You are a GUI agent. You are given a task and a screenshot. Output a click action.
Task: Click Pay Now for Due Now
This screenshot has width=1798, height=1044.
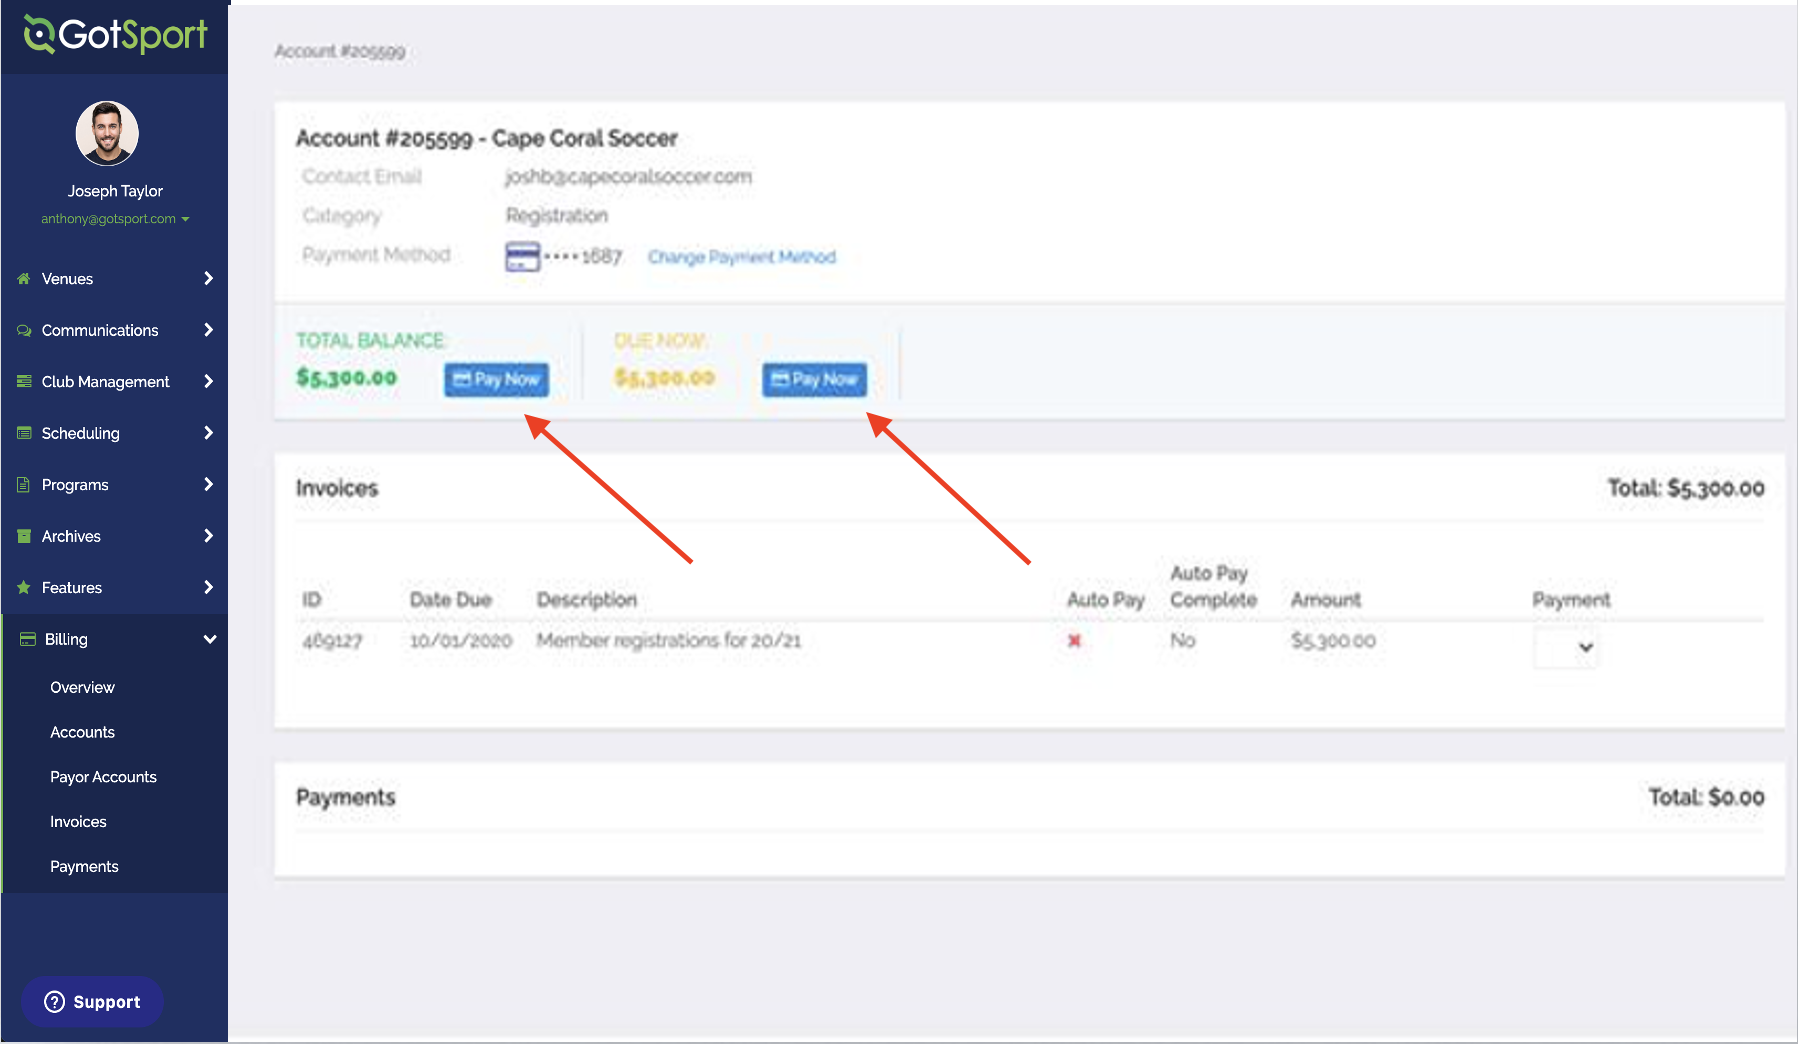pos(814,379)
